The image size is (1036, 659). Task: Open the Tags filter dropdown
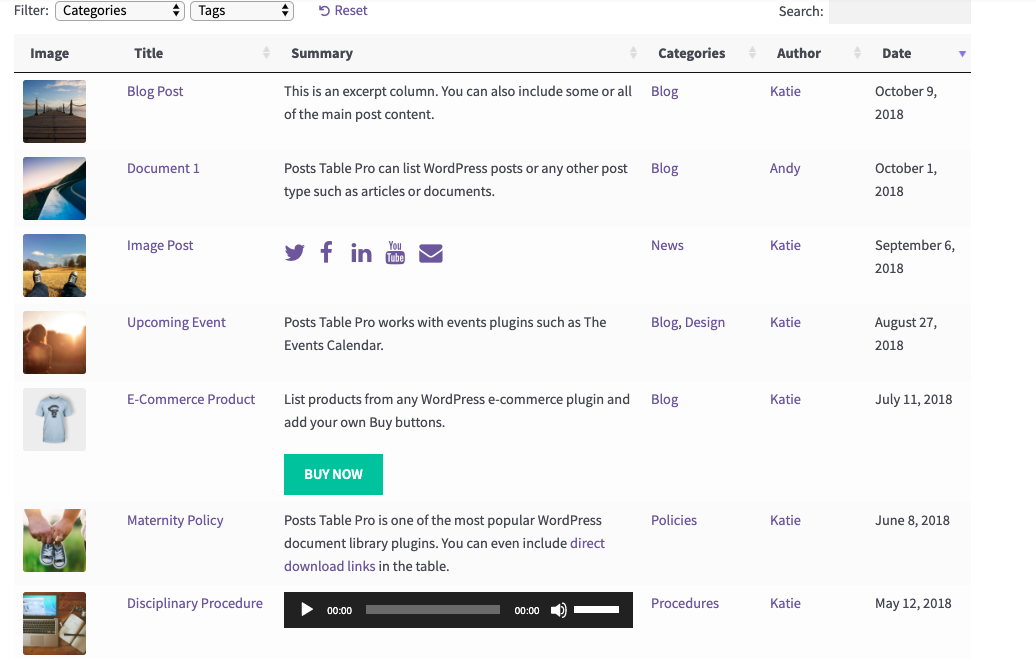[242, 11]
